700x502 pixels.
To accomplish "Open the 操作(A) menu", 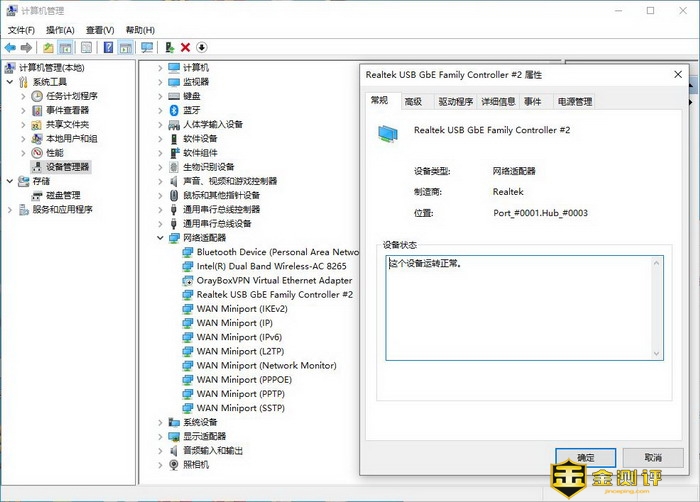I will click(x=60, y=30).
